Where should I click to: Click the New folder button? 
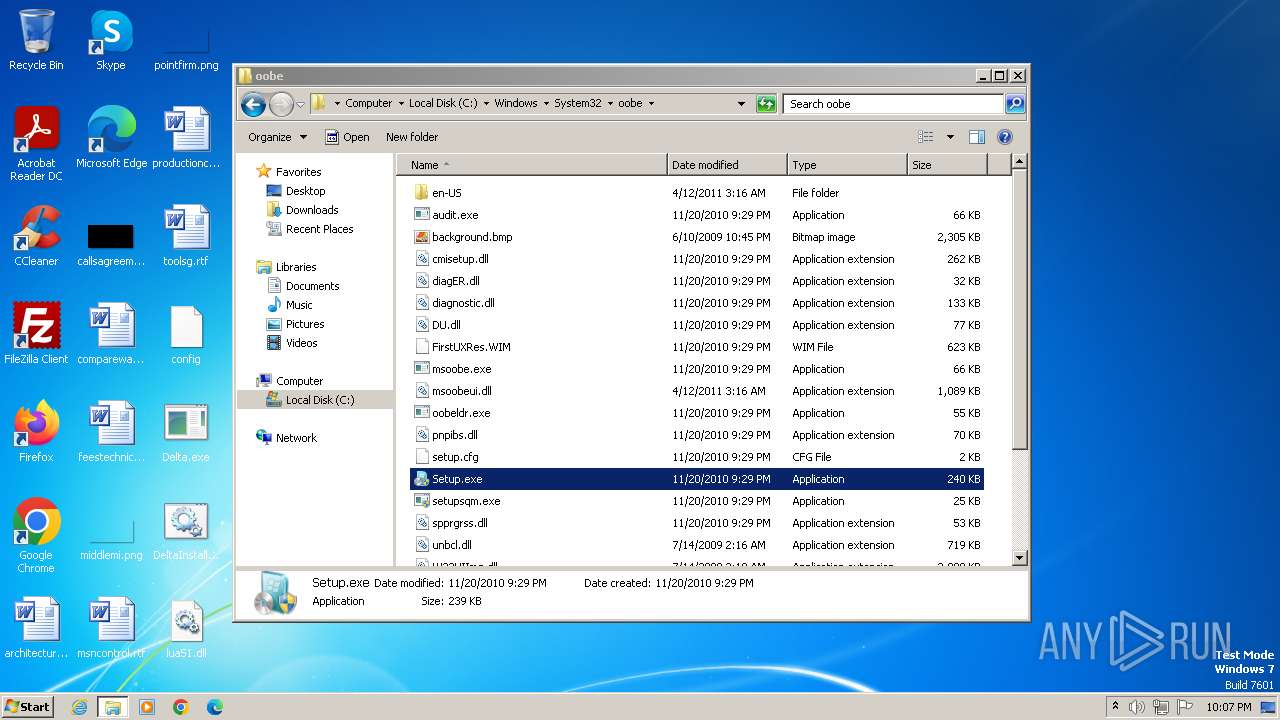[x=412, y=137]
